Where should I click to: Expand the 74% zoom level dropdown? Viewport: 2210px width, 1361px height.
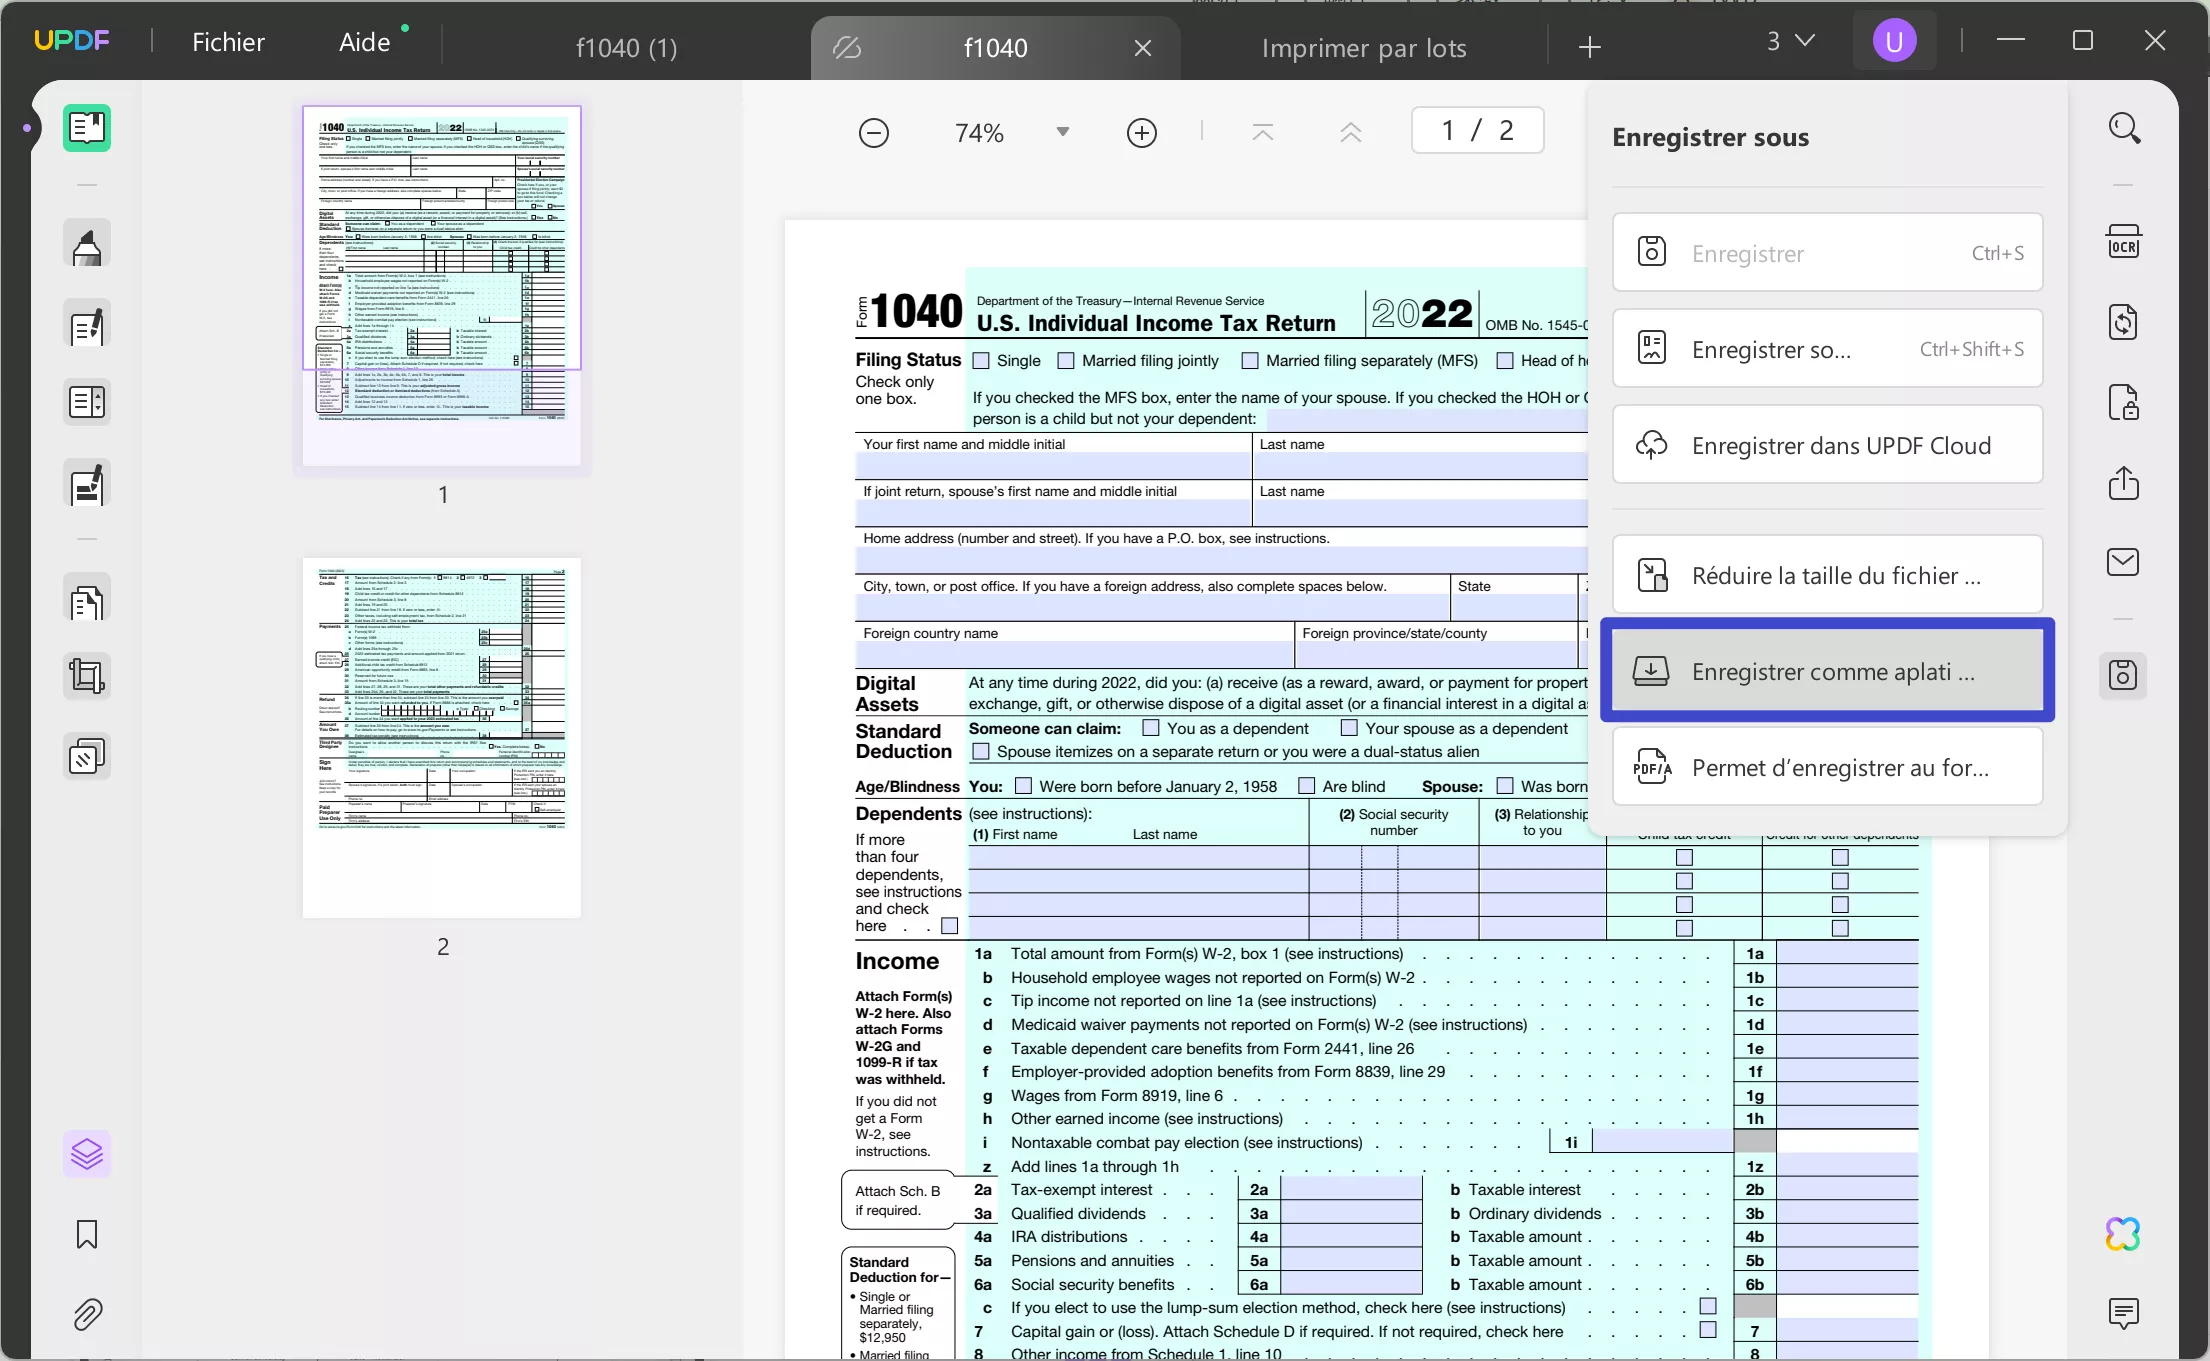click(x=1063, y=132)
